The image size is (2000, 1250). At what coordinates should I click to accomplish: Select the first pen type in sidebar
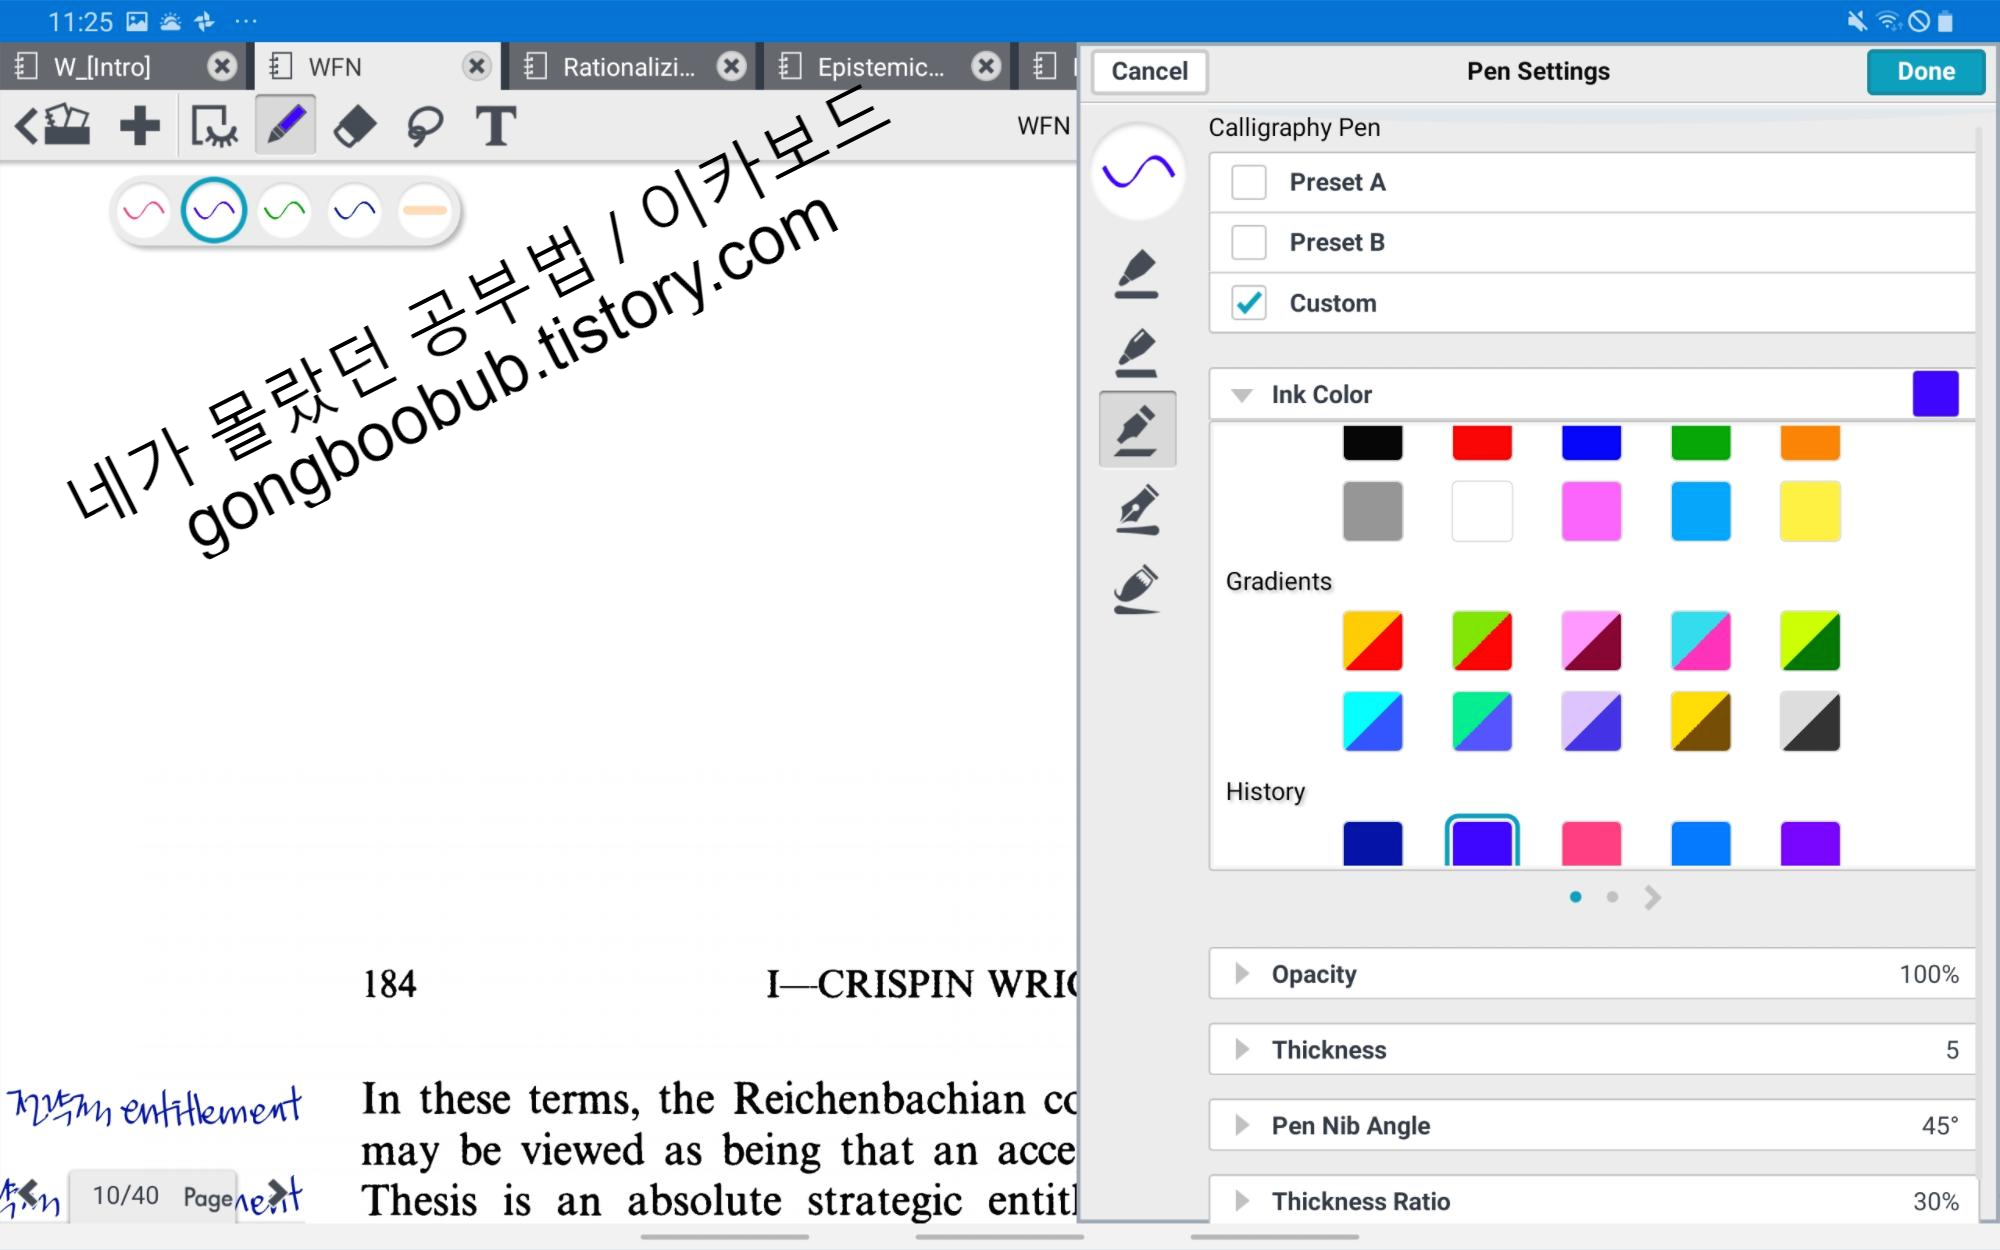click(1137, 274)
